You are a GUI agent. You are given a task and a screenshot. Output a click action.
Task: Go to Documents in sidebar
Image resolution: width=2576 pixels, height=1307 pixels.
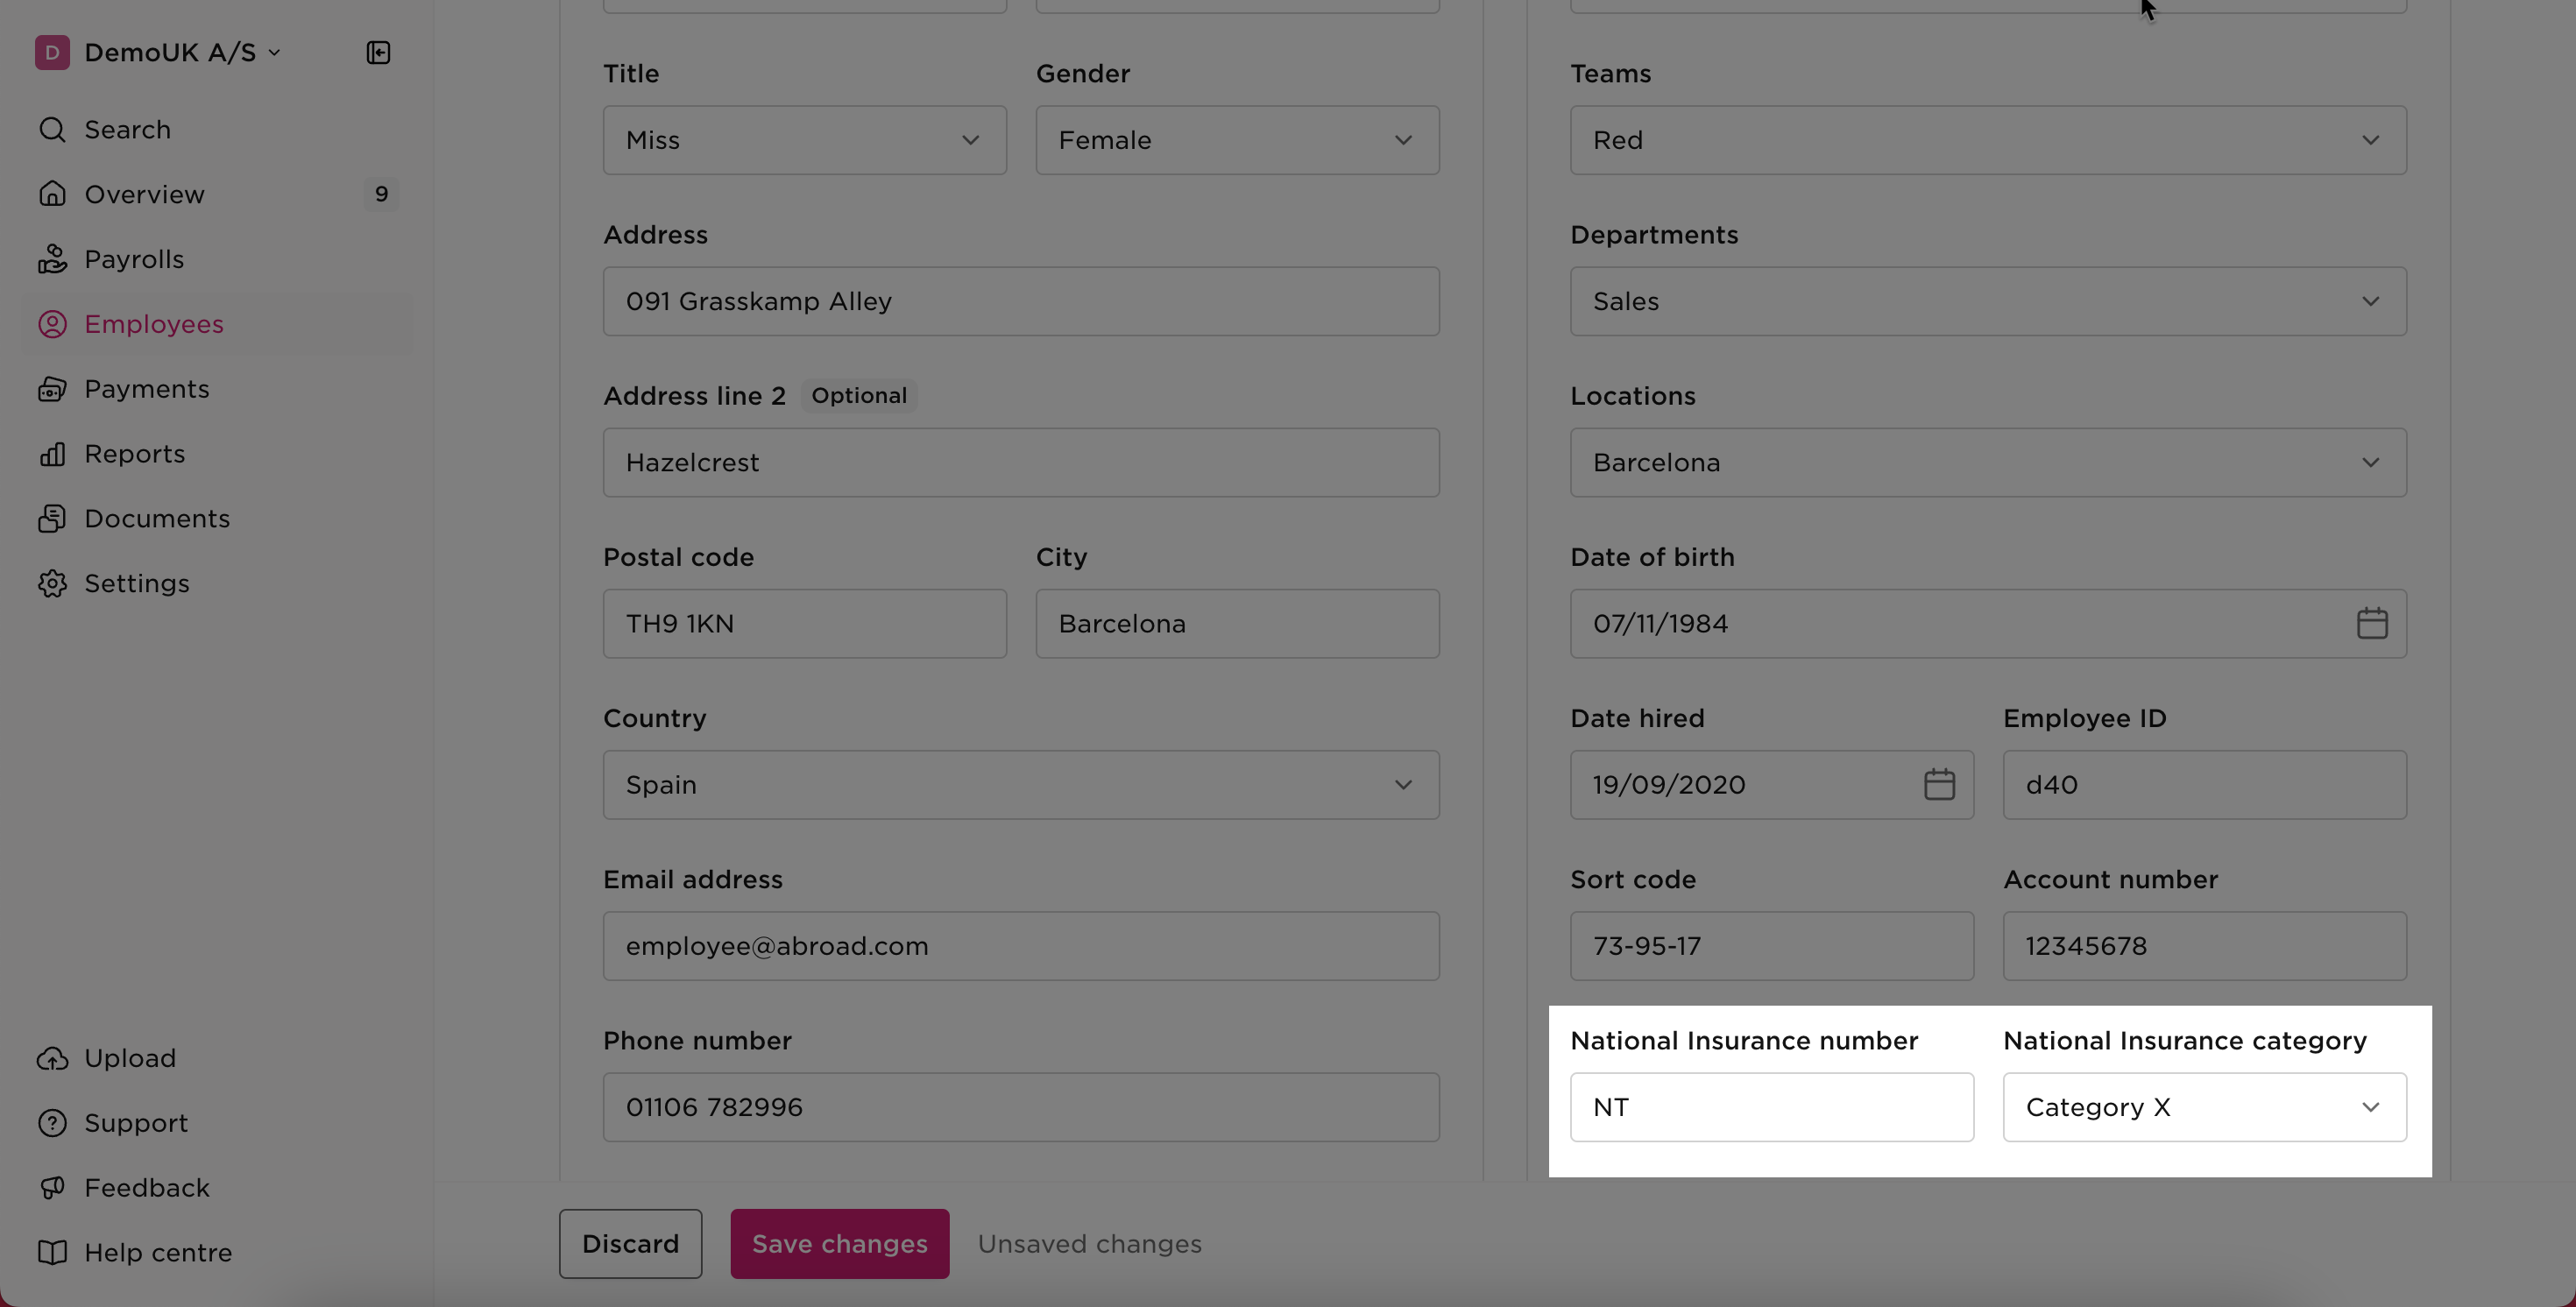(x=157, y=518)
